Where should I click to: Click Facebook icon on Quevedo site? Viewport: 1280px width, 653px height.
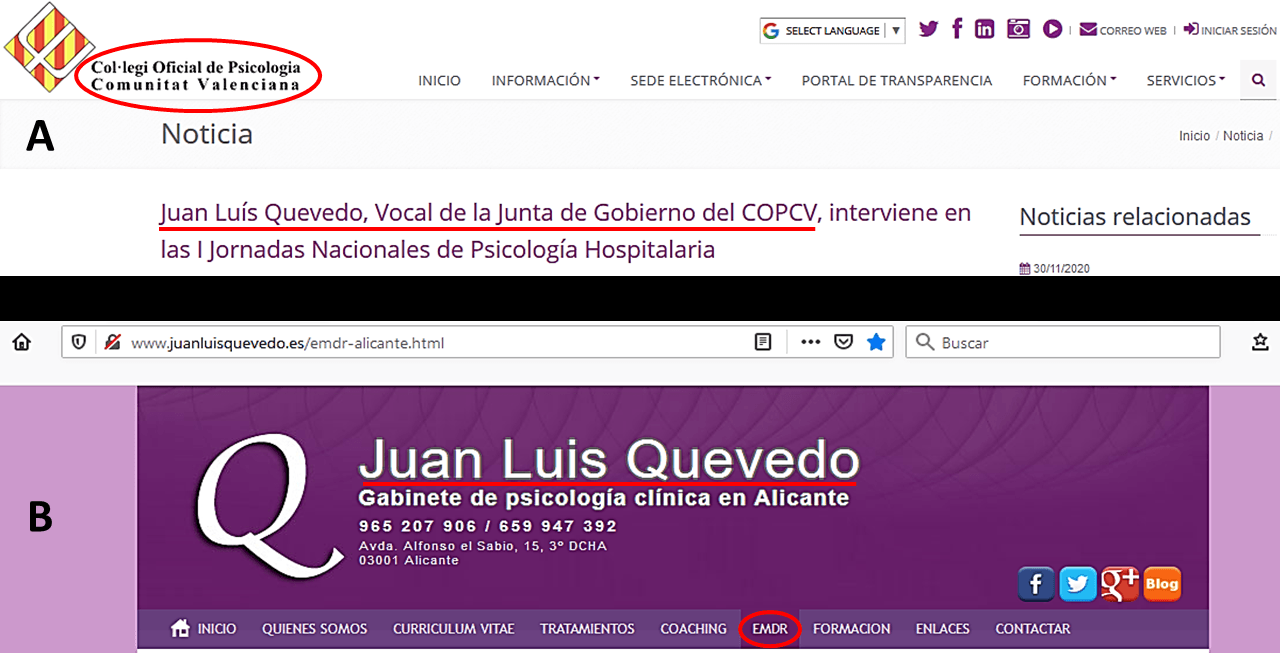tap(1036, 583)
